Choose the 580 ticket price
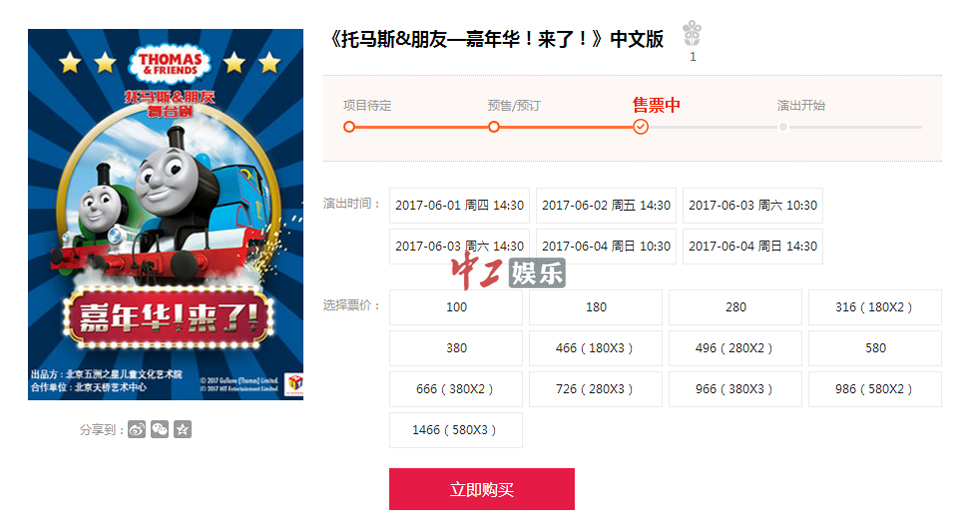 tap(875, 348)
